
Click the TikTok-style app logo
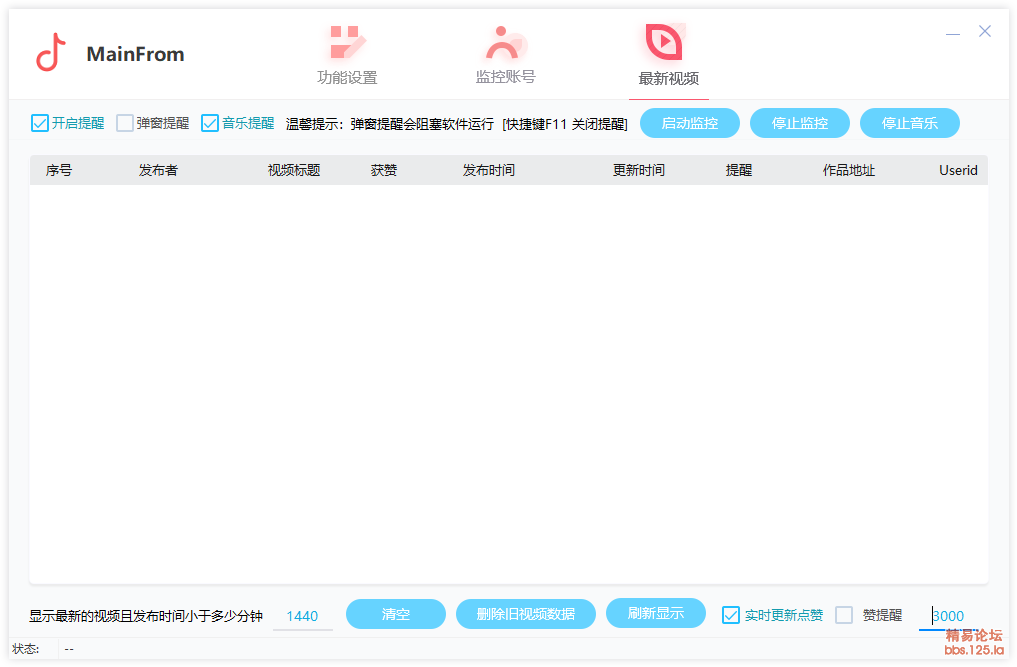point(51,53)
